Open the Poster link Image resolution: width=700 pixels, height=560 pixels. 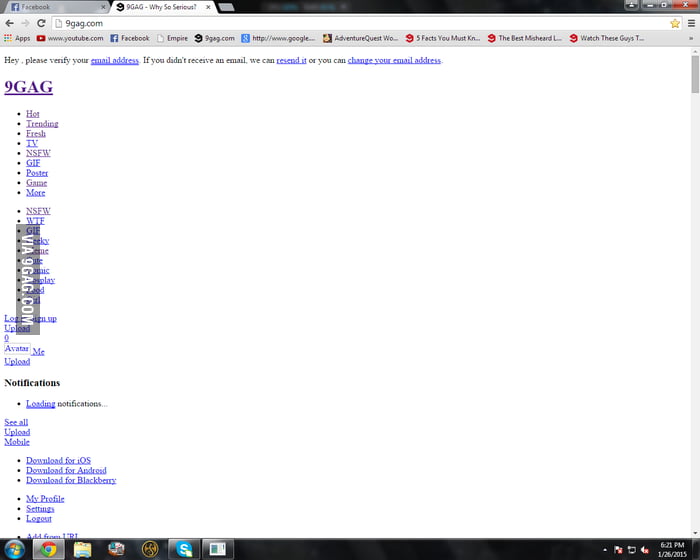[x=37, y=173]
